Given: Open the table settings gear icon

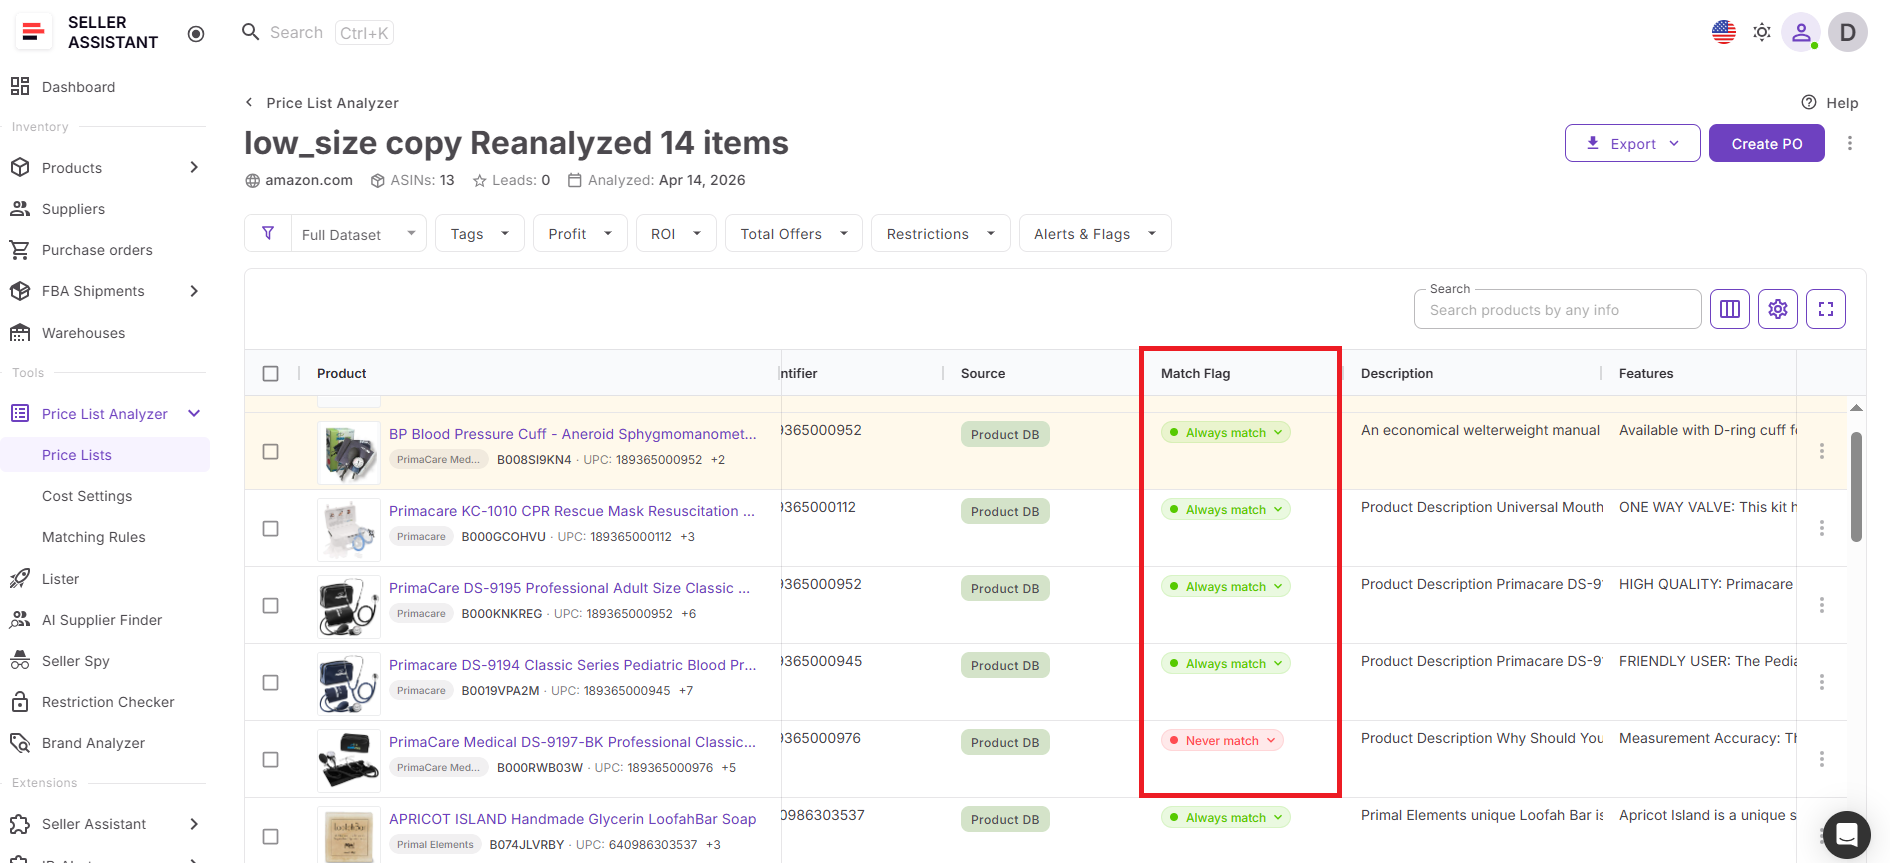Looking at the screenshot, I should (x=1778, y=309).
